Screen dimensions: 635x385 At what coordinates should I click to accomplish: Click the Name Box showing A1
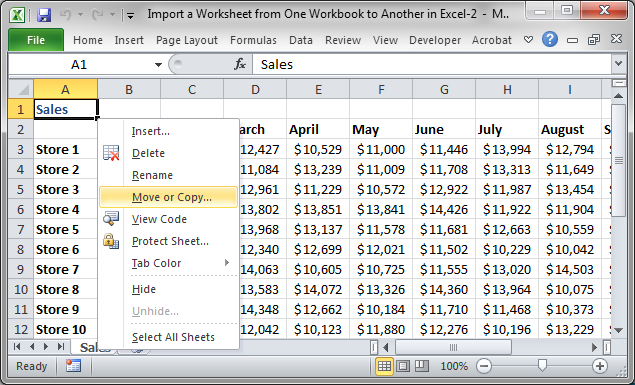coord(79,64)
